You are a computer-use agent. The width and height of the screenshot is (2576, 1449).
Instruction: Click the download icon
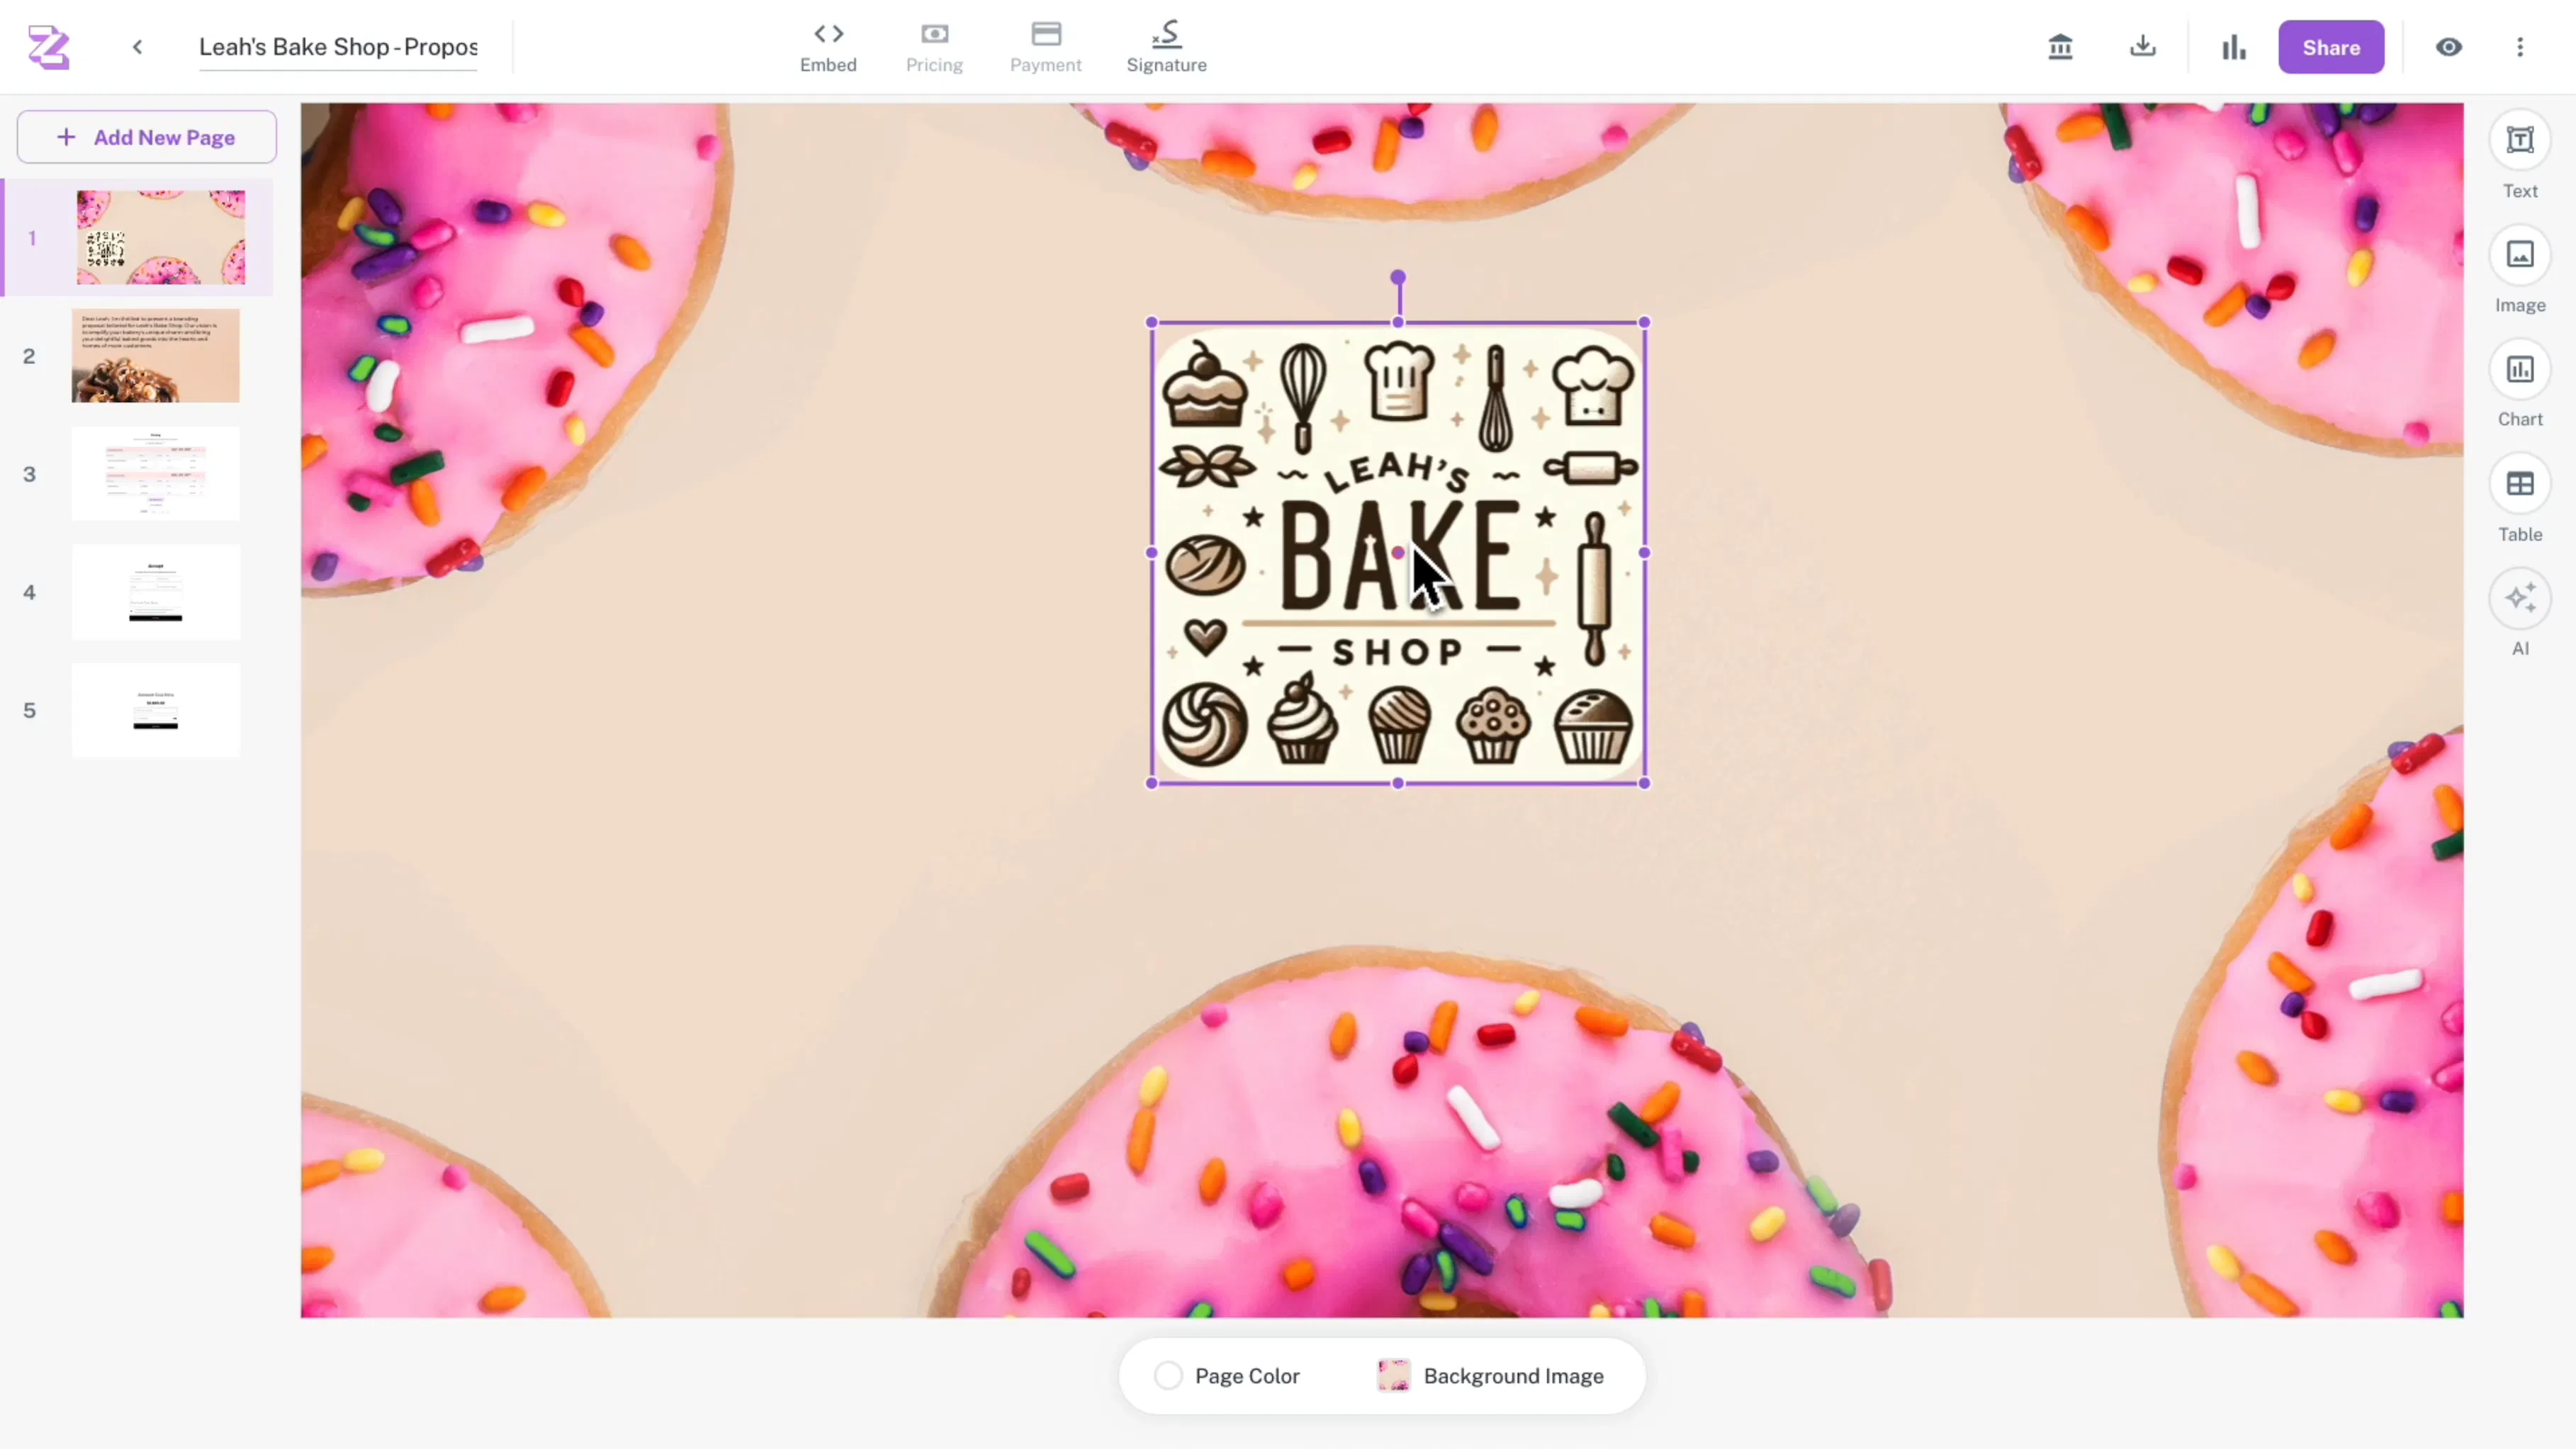click(2142, 47)
